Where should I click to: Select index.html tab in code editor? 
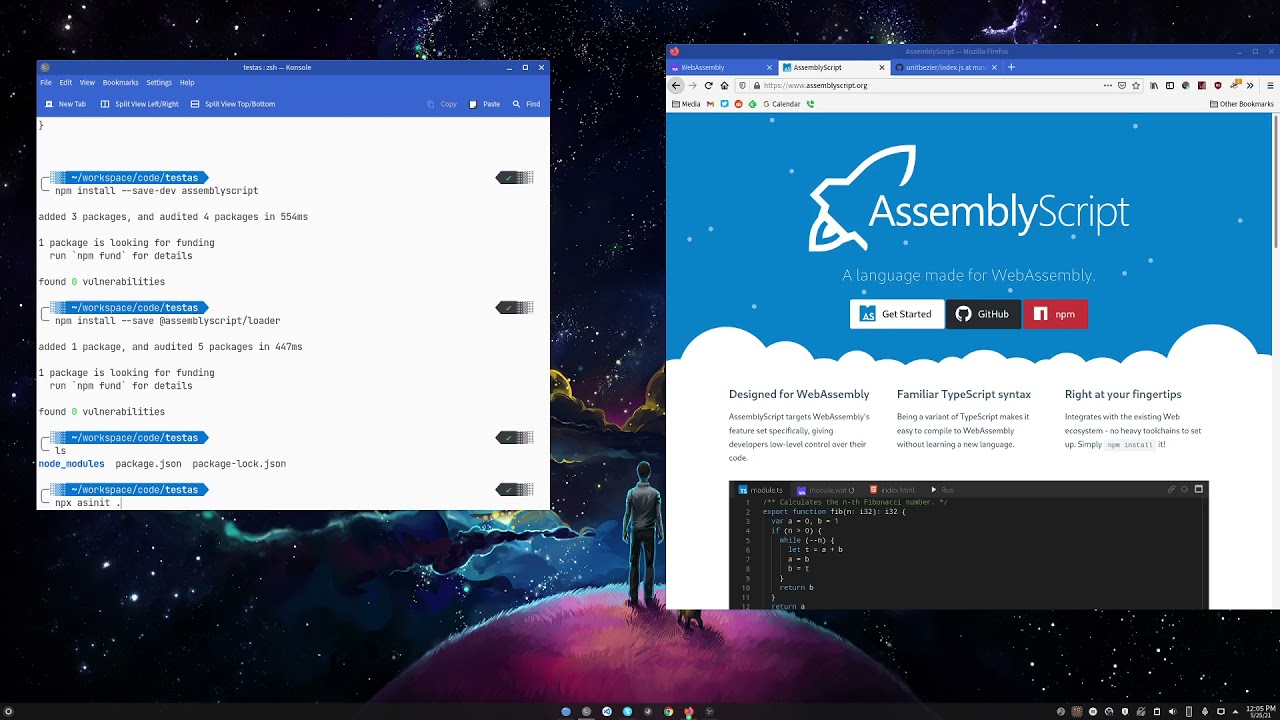892,490
